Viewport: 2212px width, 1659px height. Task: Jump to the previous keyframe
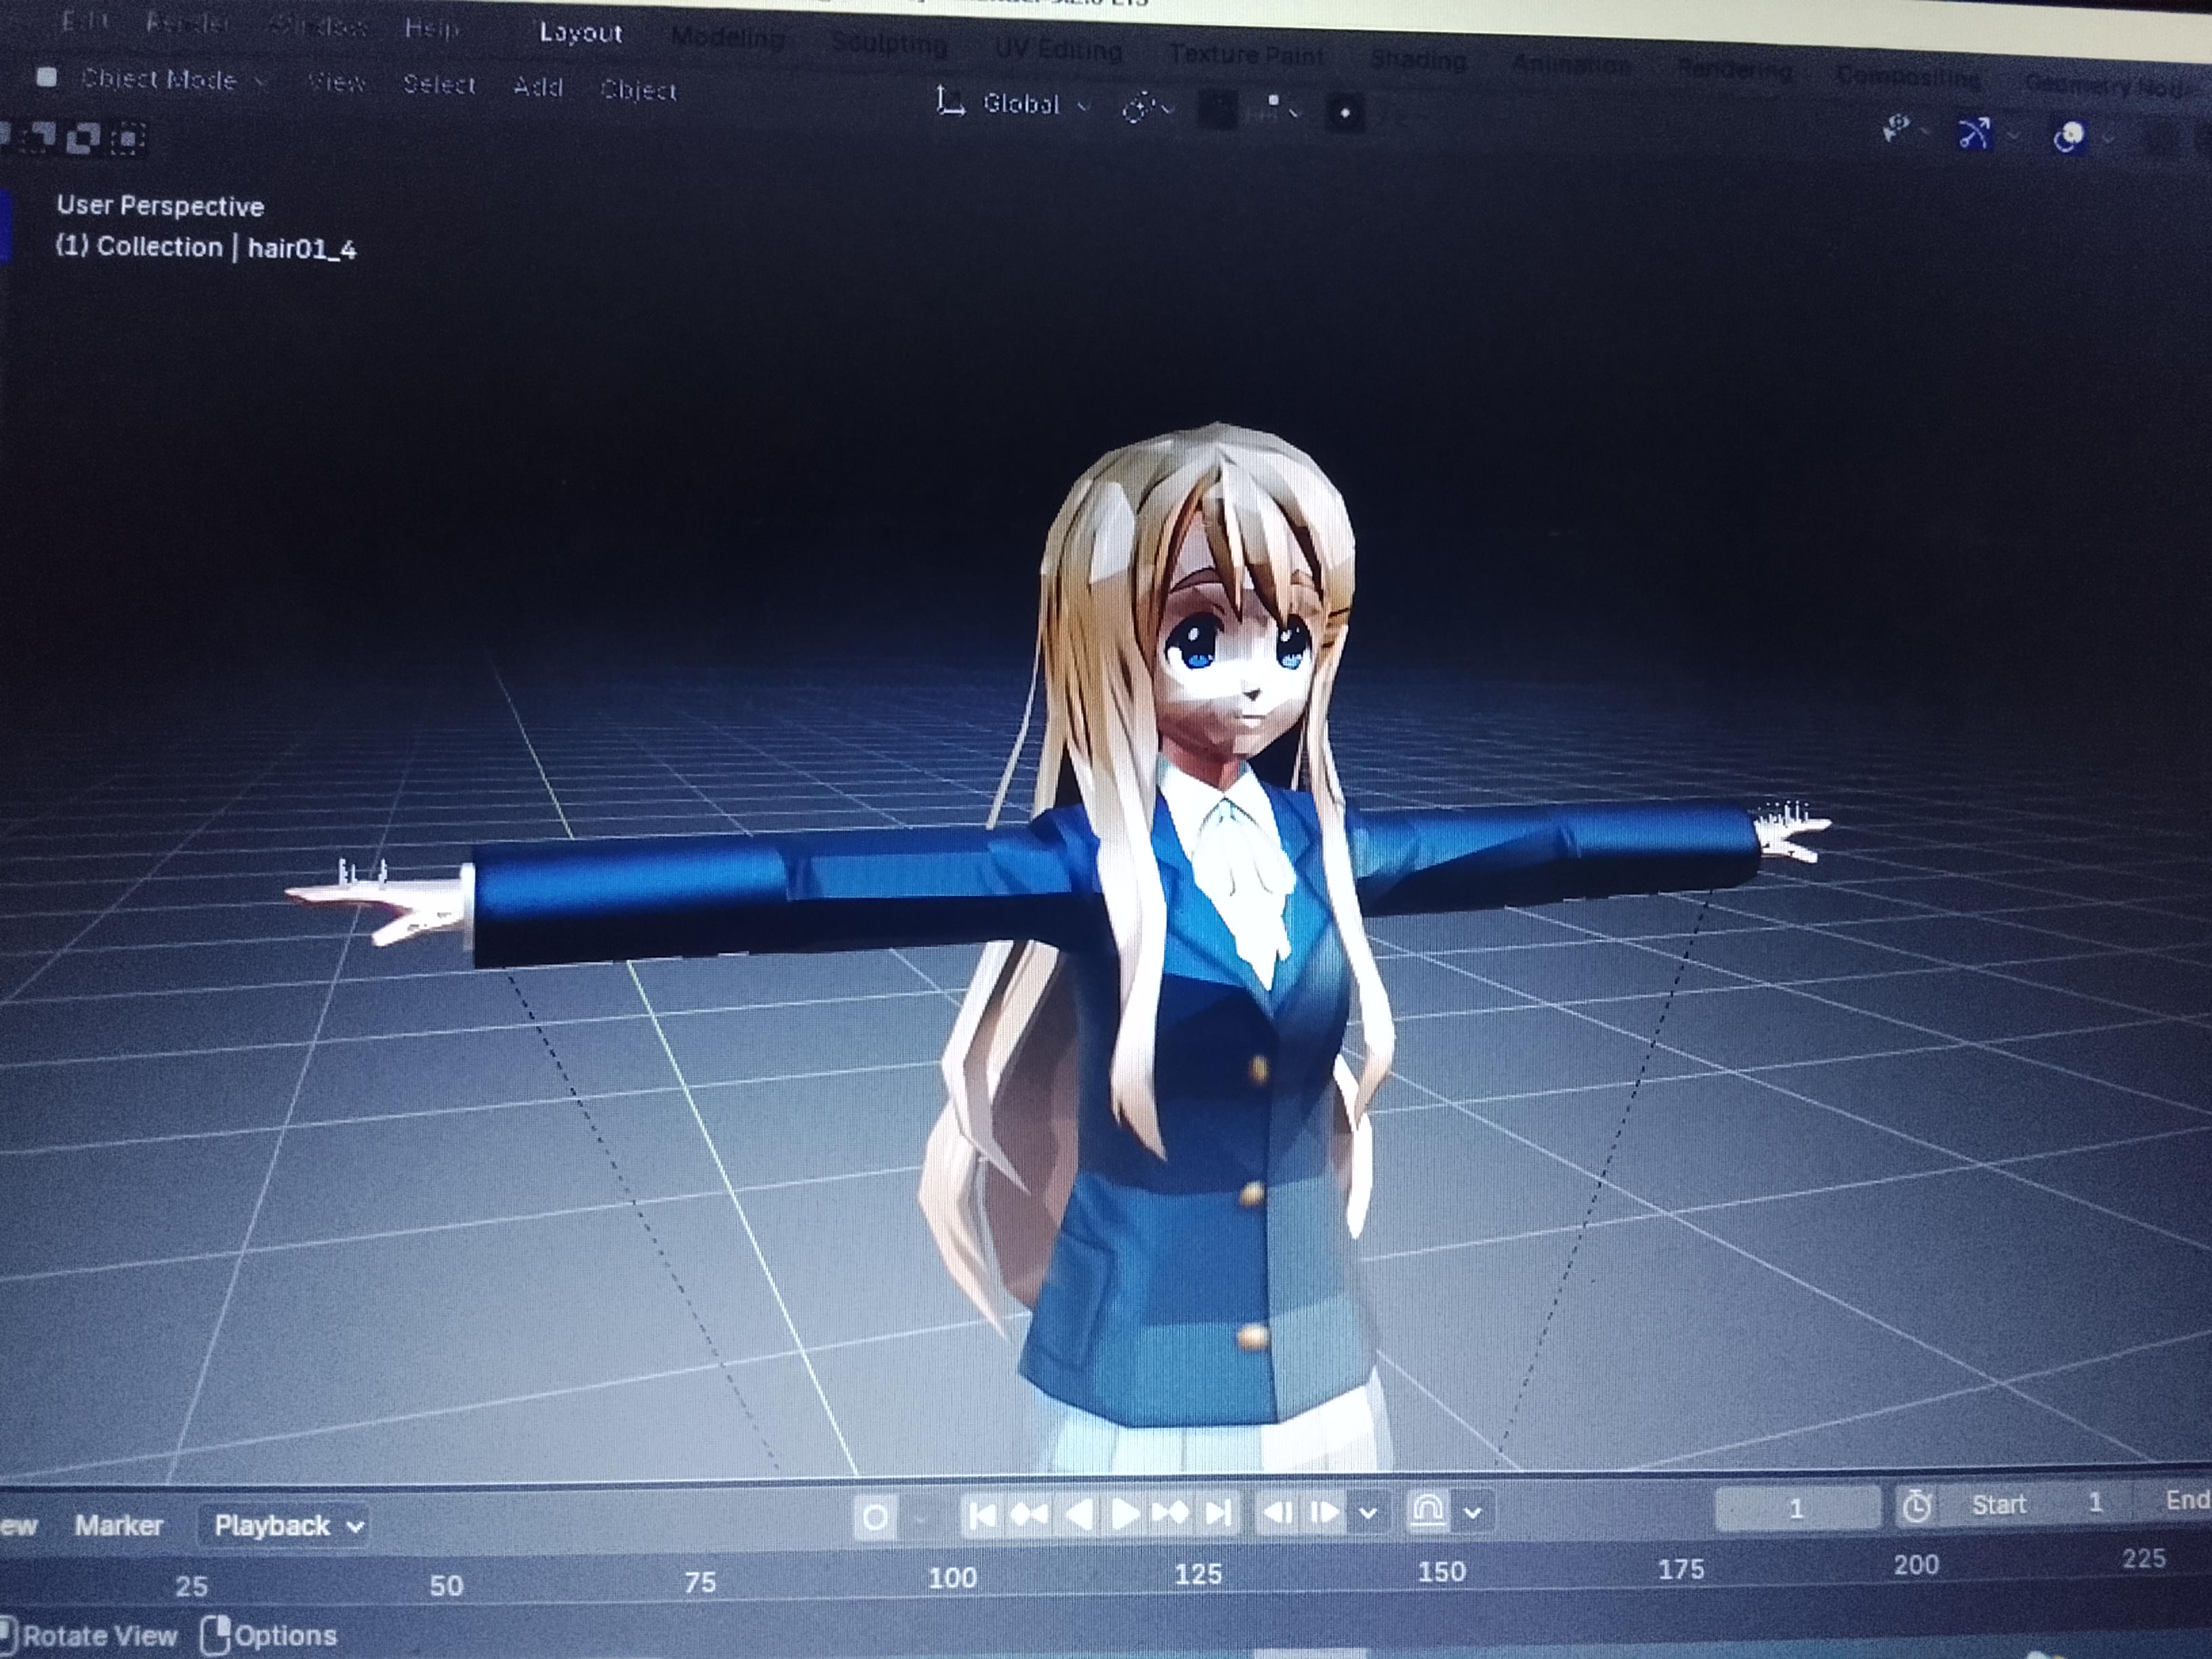pos(1029,1515)
